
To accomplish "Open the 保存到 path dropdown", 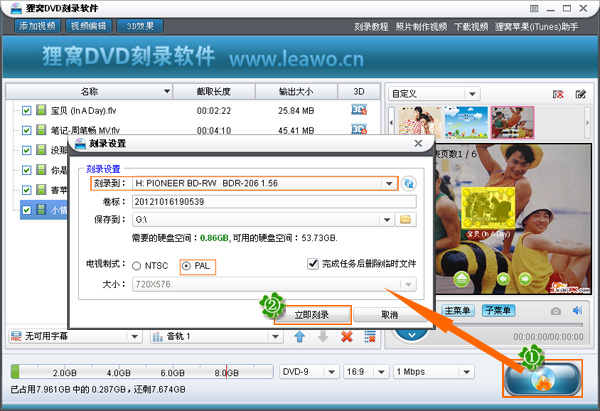I will 387,220.
